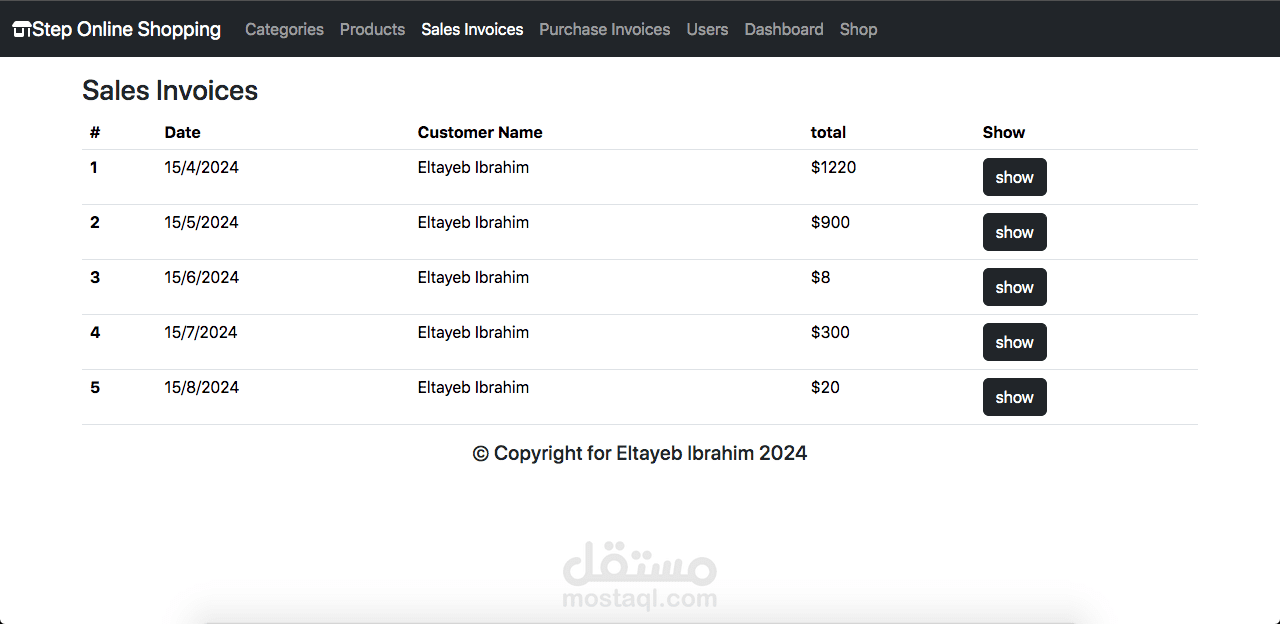1280x624 pixels.
Task: Open the Shop link in navbar
Action: tap(858, 30)
